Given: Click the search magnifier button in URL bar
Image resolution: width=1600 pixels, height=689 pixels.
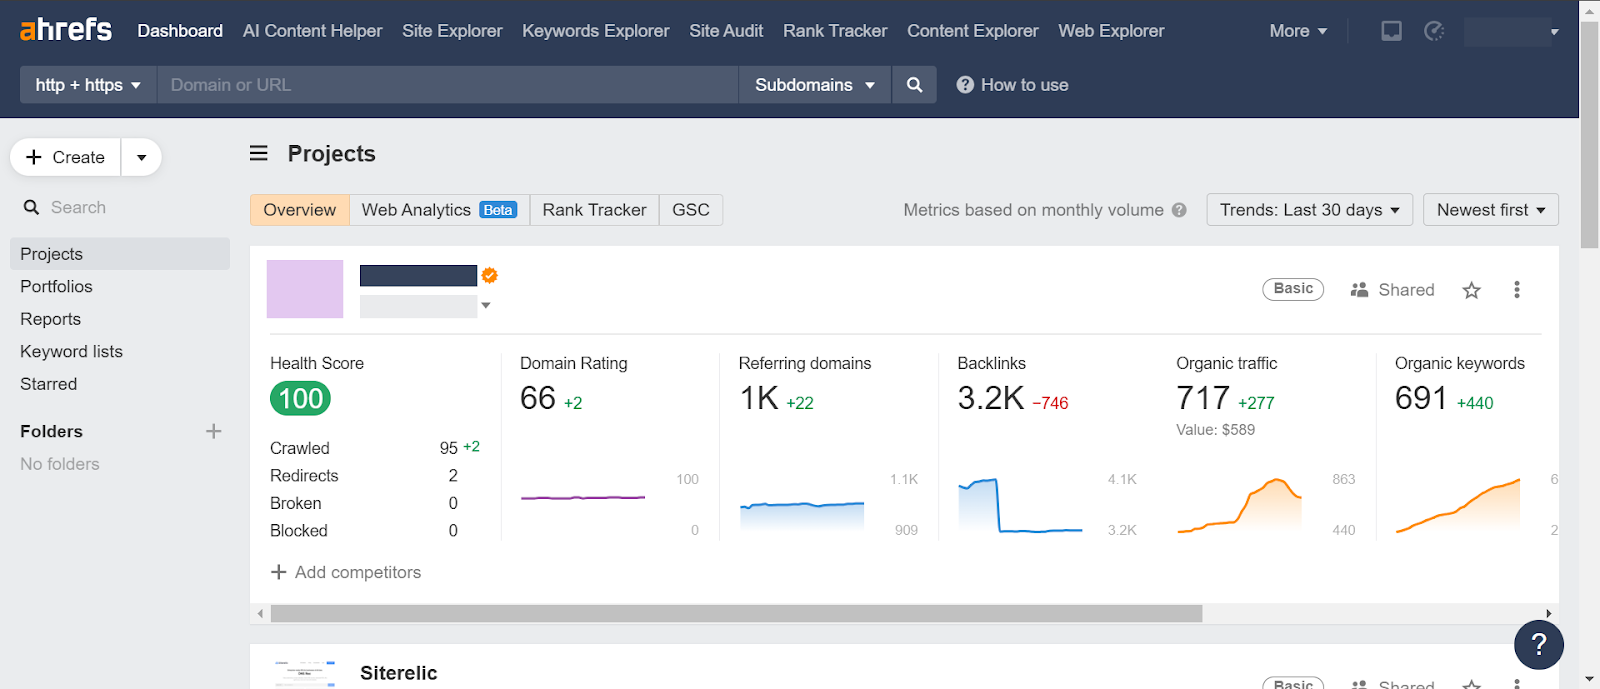Looking at the screenshot, I should click(x=914, y=85).
